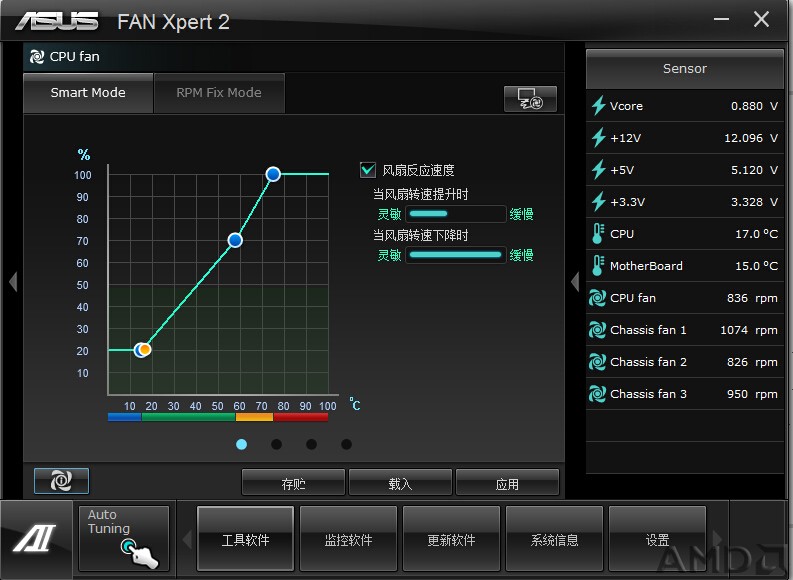The height and width of the screenshot is (580, 793).
Task: Select the +3.3V lightning icon
Action: coord(598,202)
